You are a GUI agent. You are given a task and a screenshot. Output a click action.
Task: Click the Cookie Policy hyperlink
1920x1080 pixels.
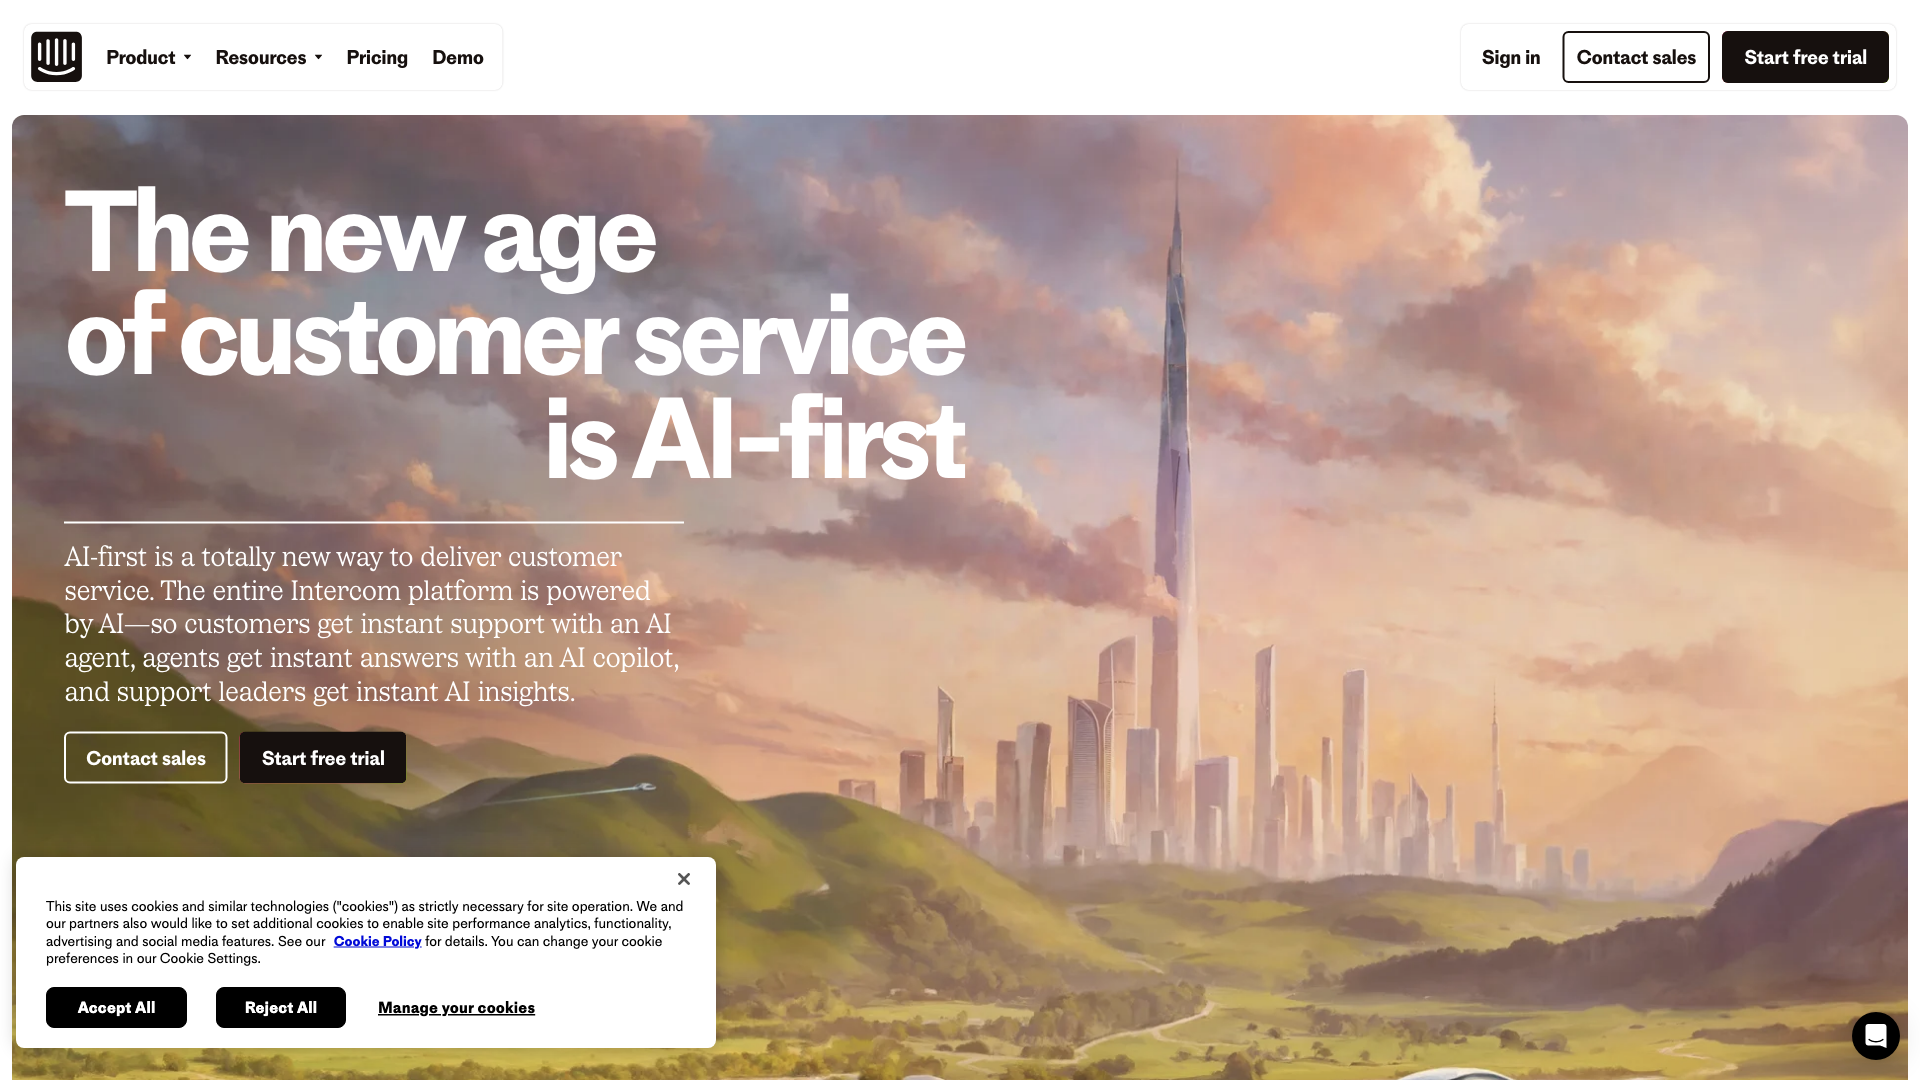coord(377,940)
